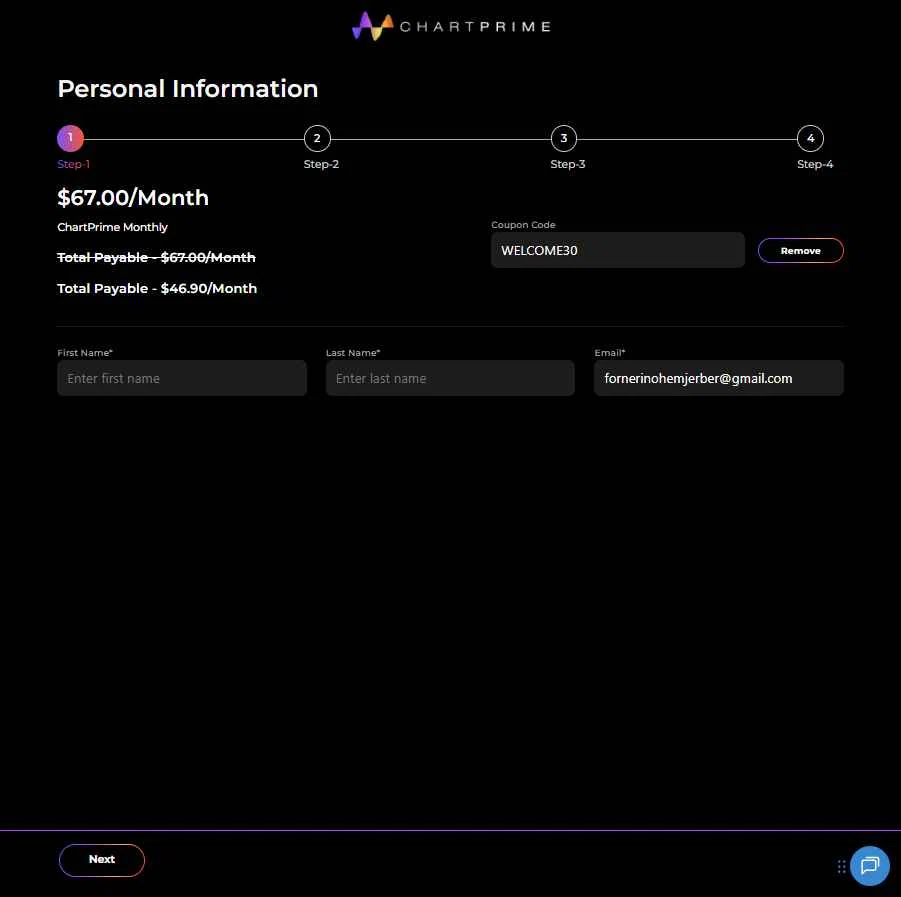901x897 pixels.
Task: Click the Coupon Code field containing WELCOME30
Action: click(x=618, y=250)
